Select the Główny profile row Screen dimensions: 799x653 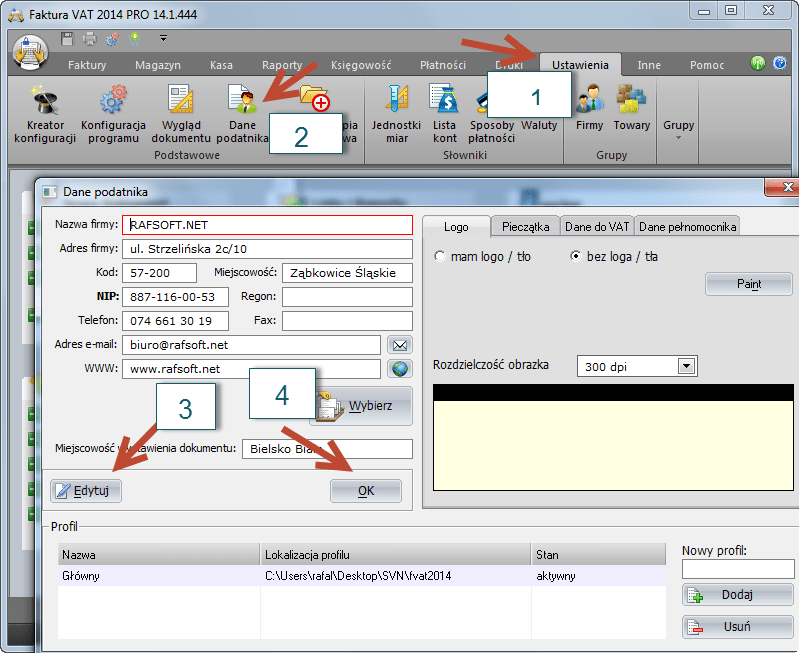click(x=362, y=576)
